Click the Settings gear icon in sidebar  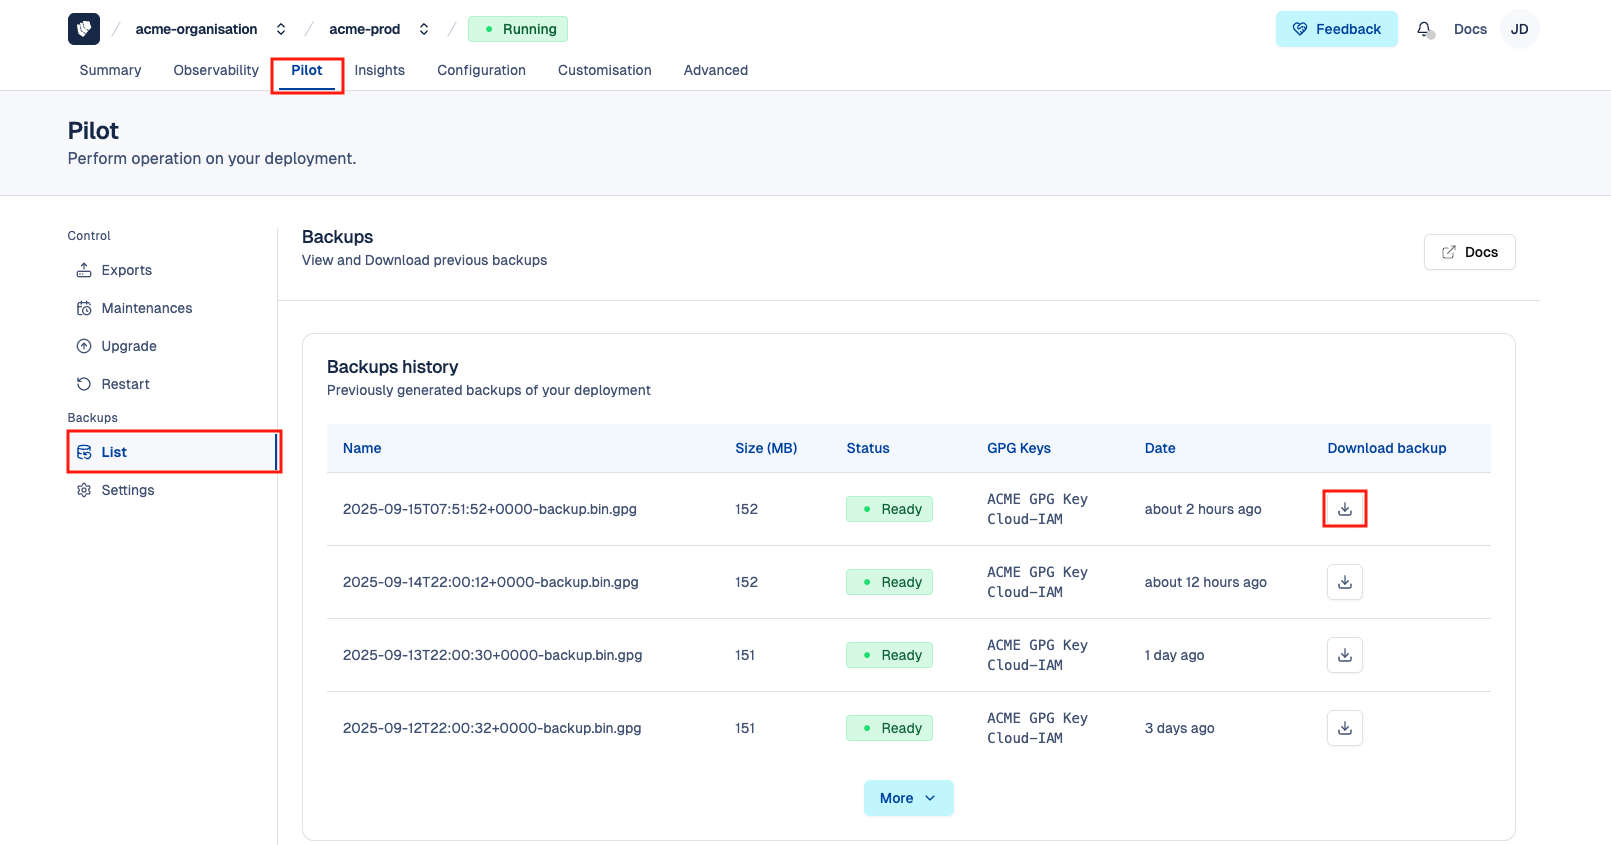pos(84,490)
